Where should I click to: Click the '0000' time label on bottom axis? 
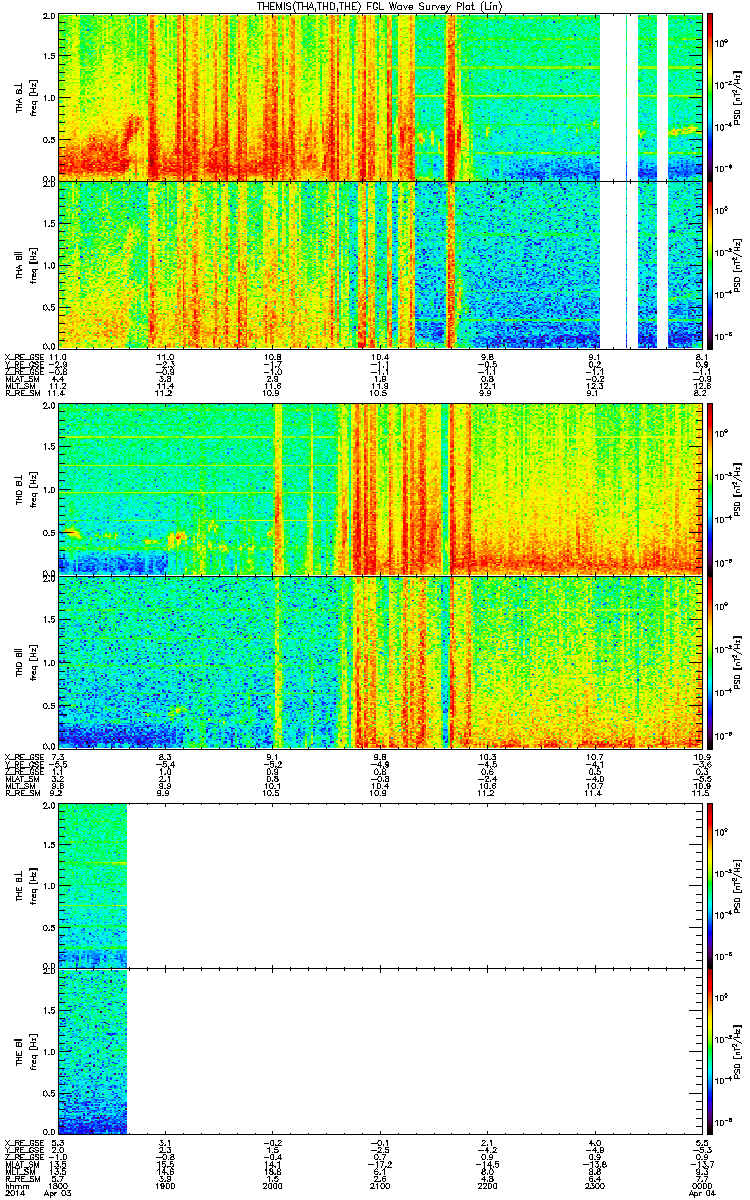tap(701, 1187)
